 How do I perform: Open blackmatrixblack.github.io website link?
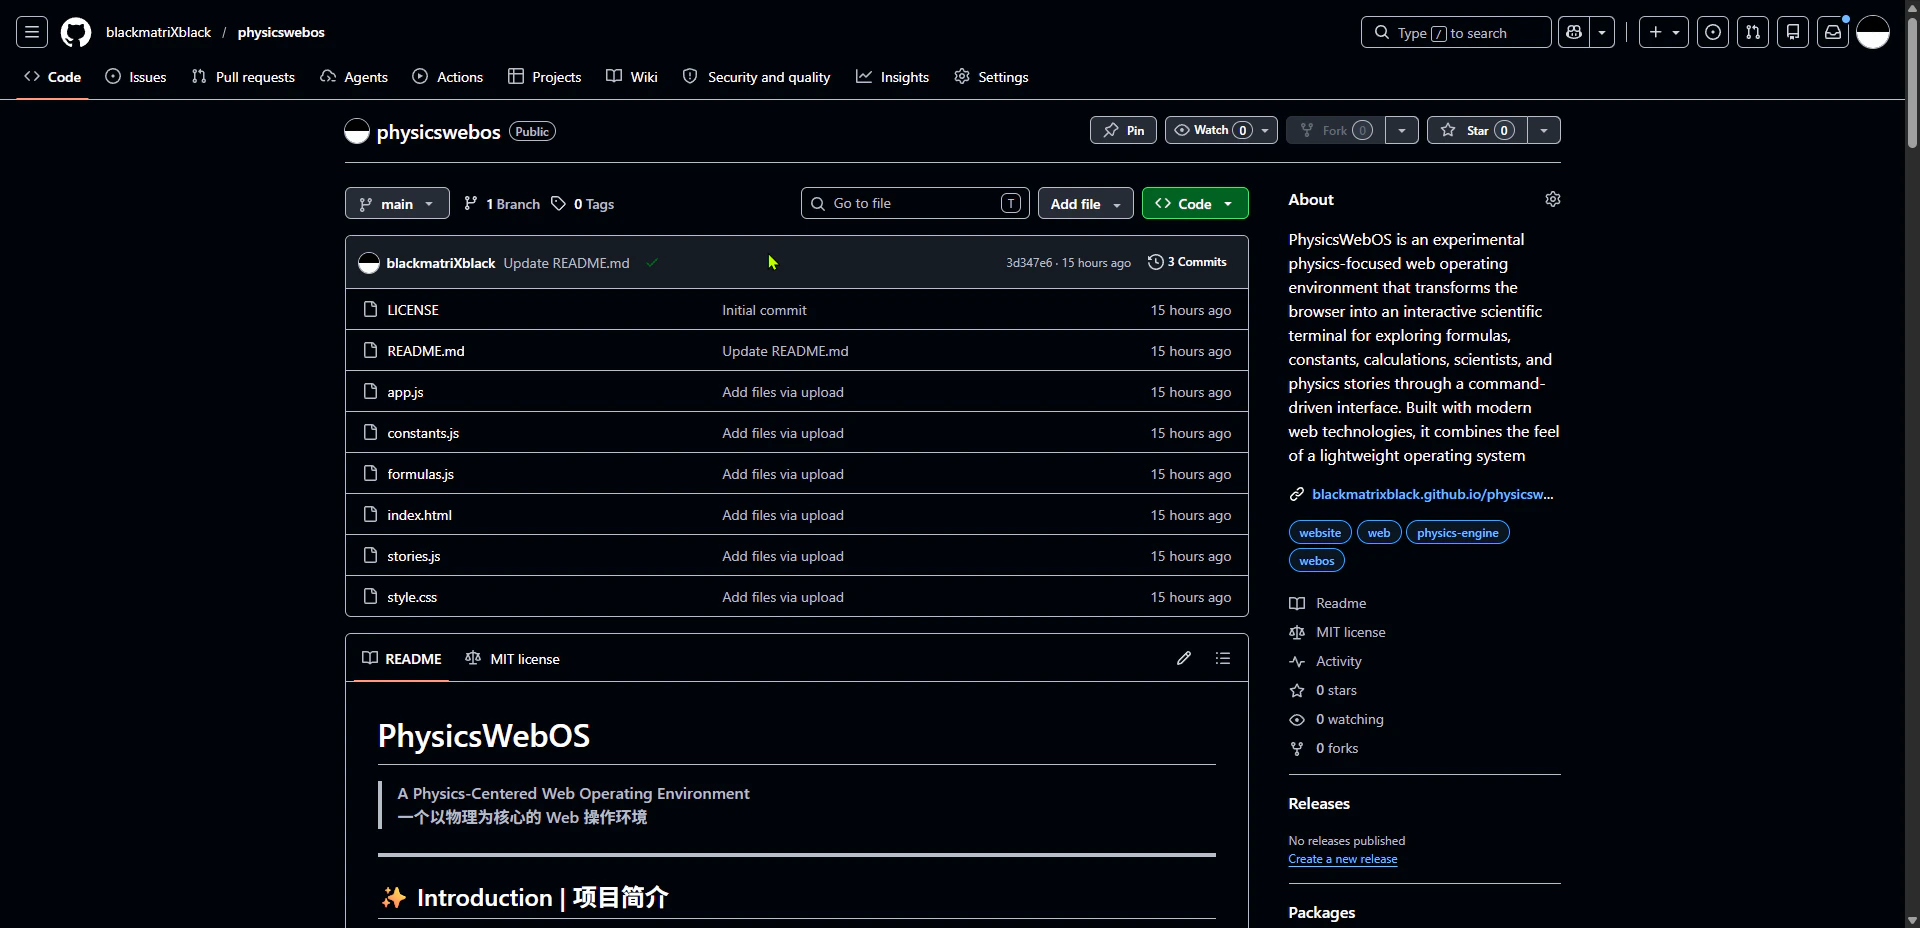(x=1433, y=494)
